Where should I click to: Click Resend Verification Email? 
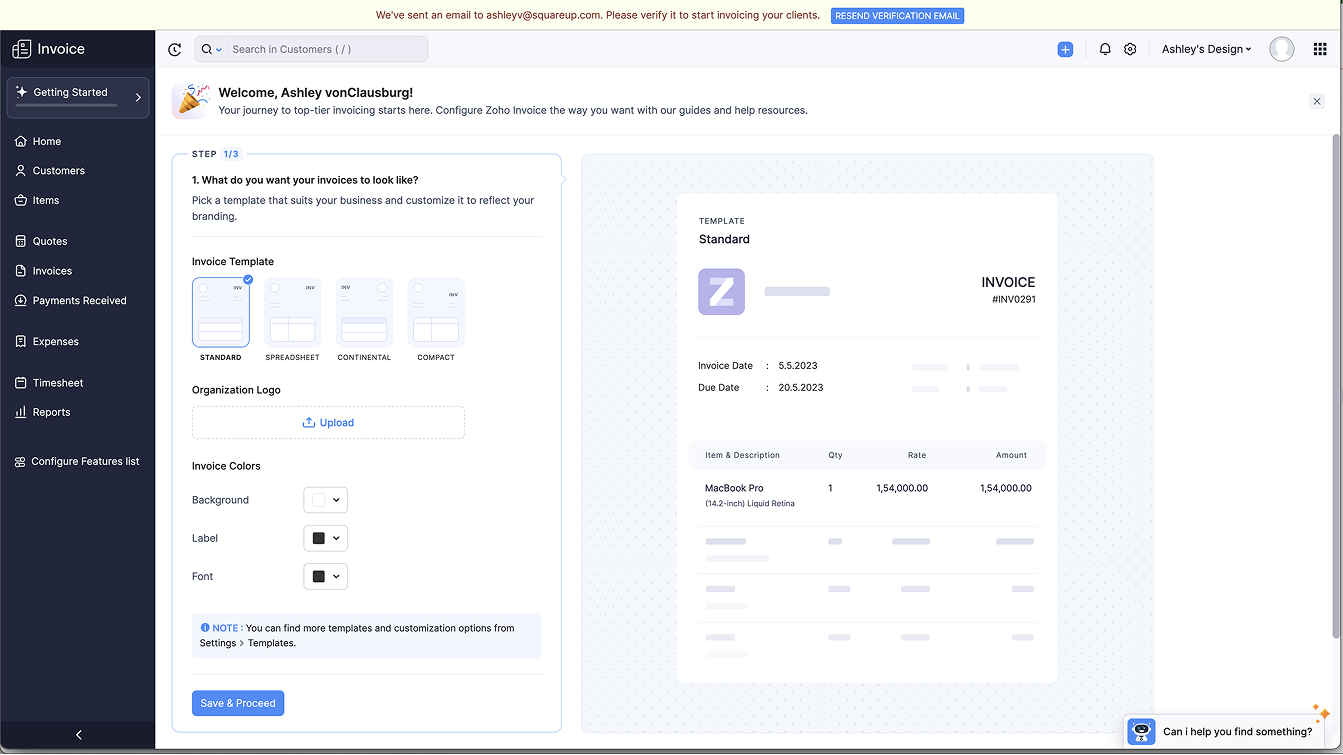(x=896, y=15)
